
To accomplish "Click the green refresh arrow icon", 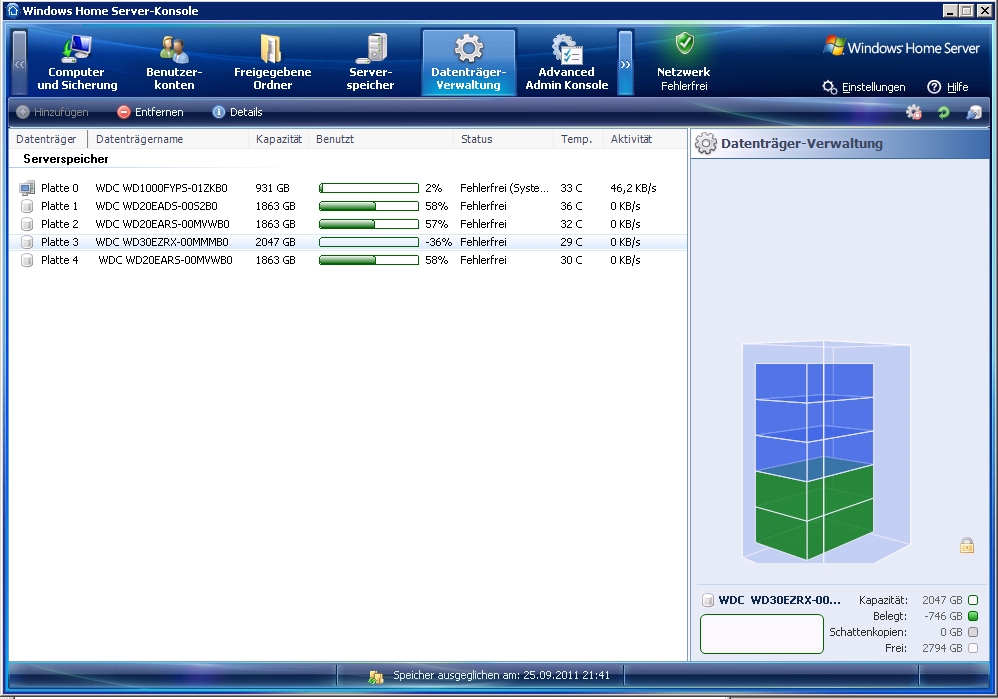I will pos(943,113).
